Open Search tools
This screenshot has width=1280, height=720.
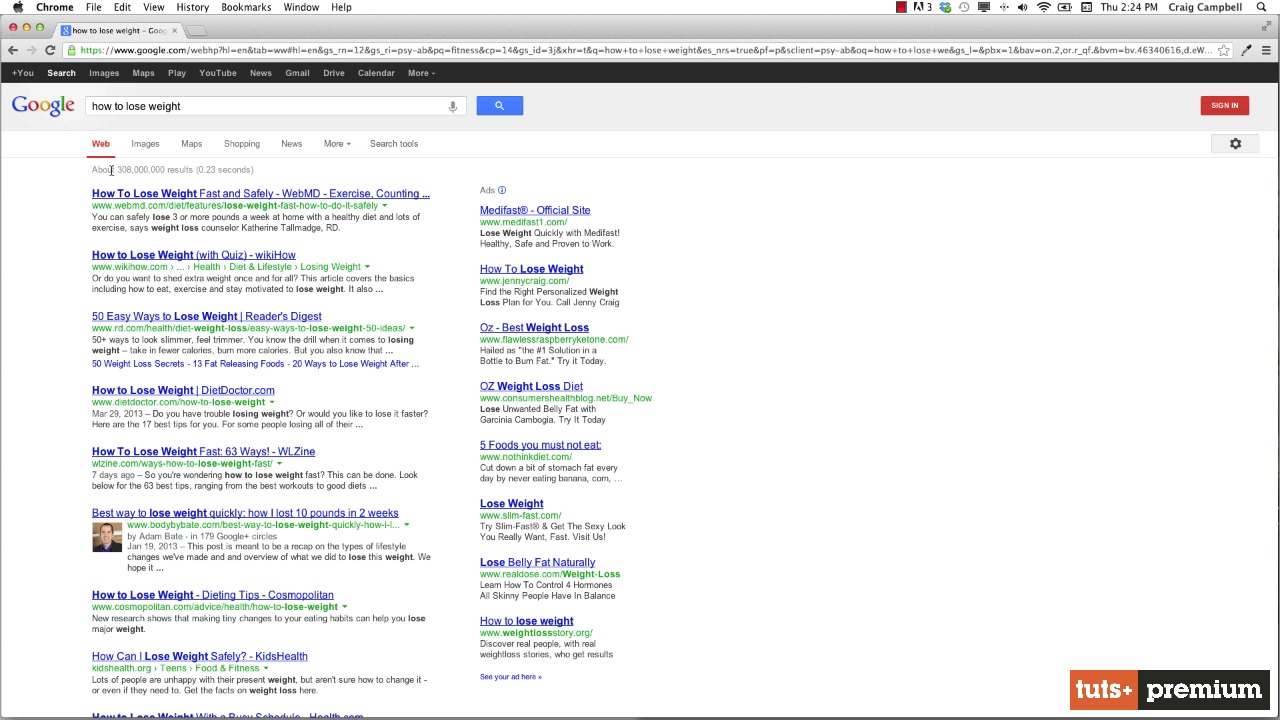click(x=394, y=144)
